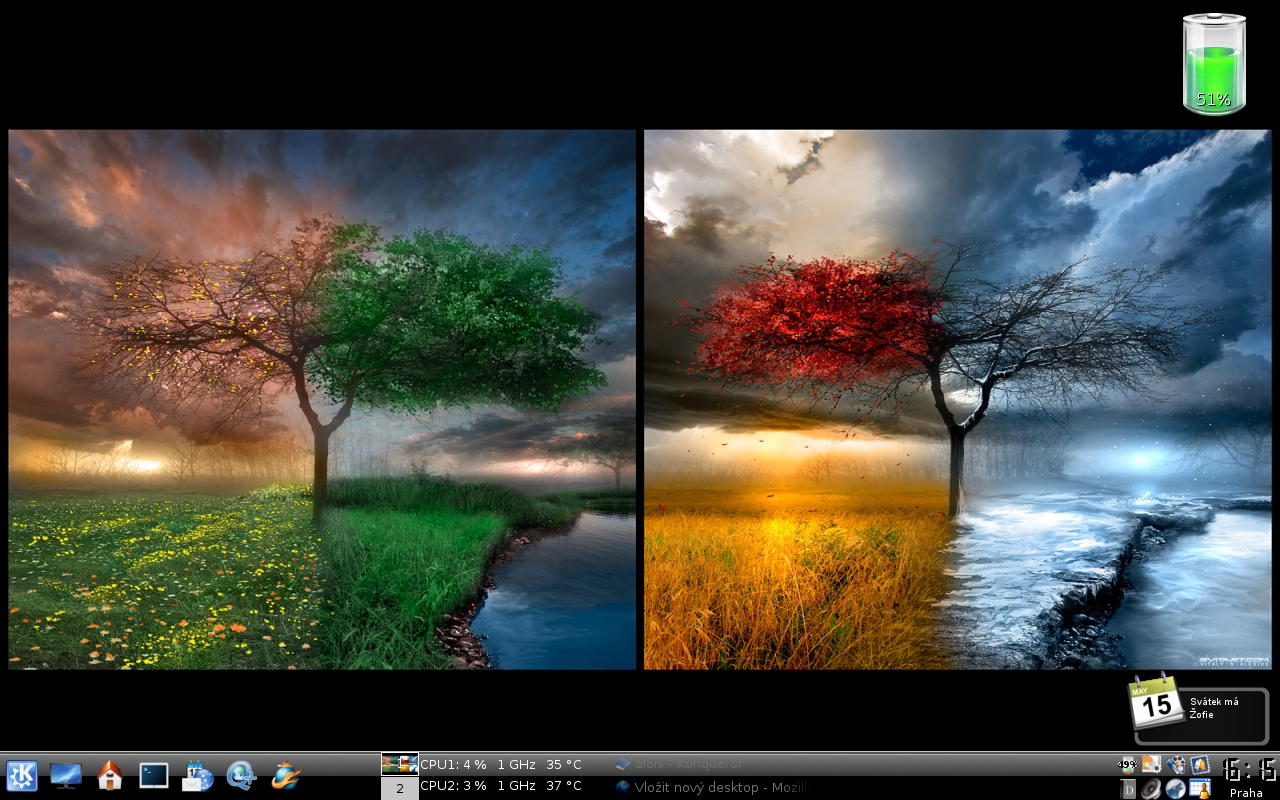
Task: Click the green battery 51% desktop widget
Action: click(x=1214, y=64)
